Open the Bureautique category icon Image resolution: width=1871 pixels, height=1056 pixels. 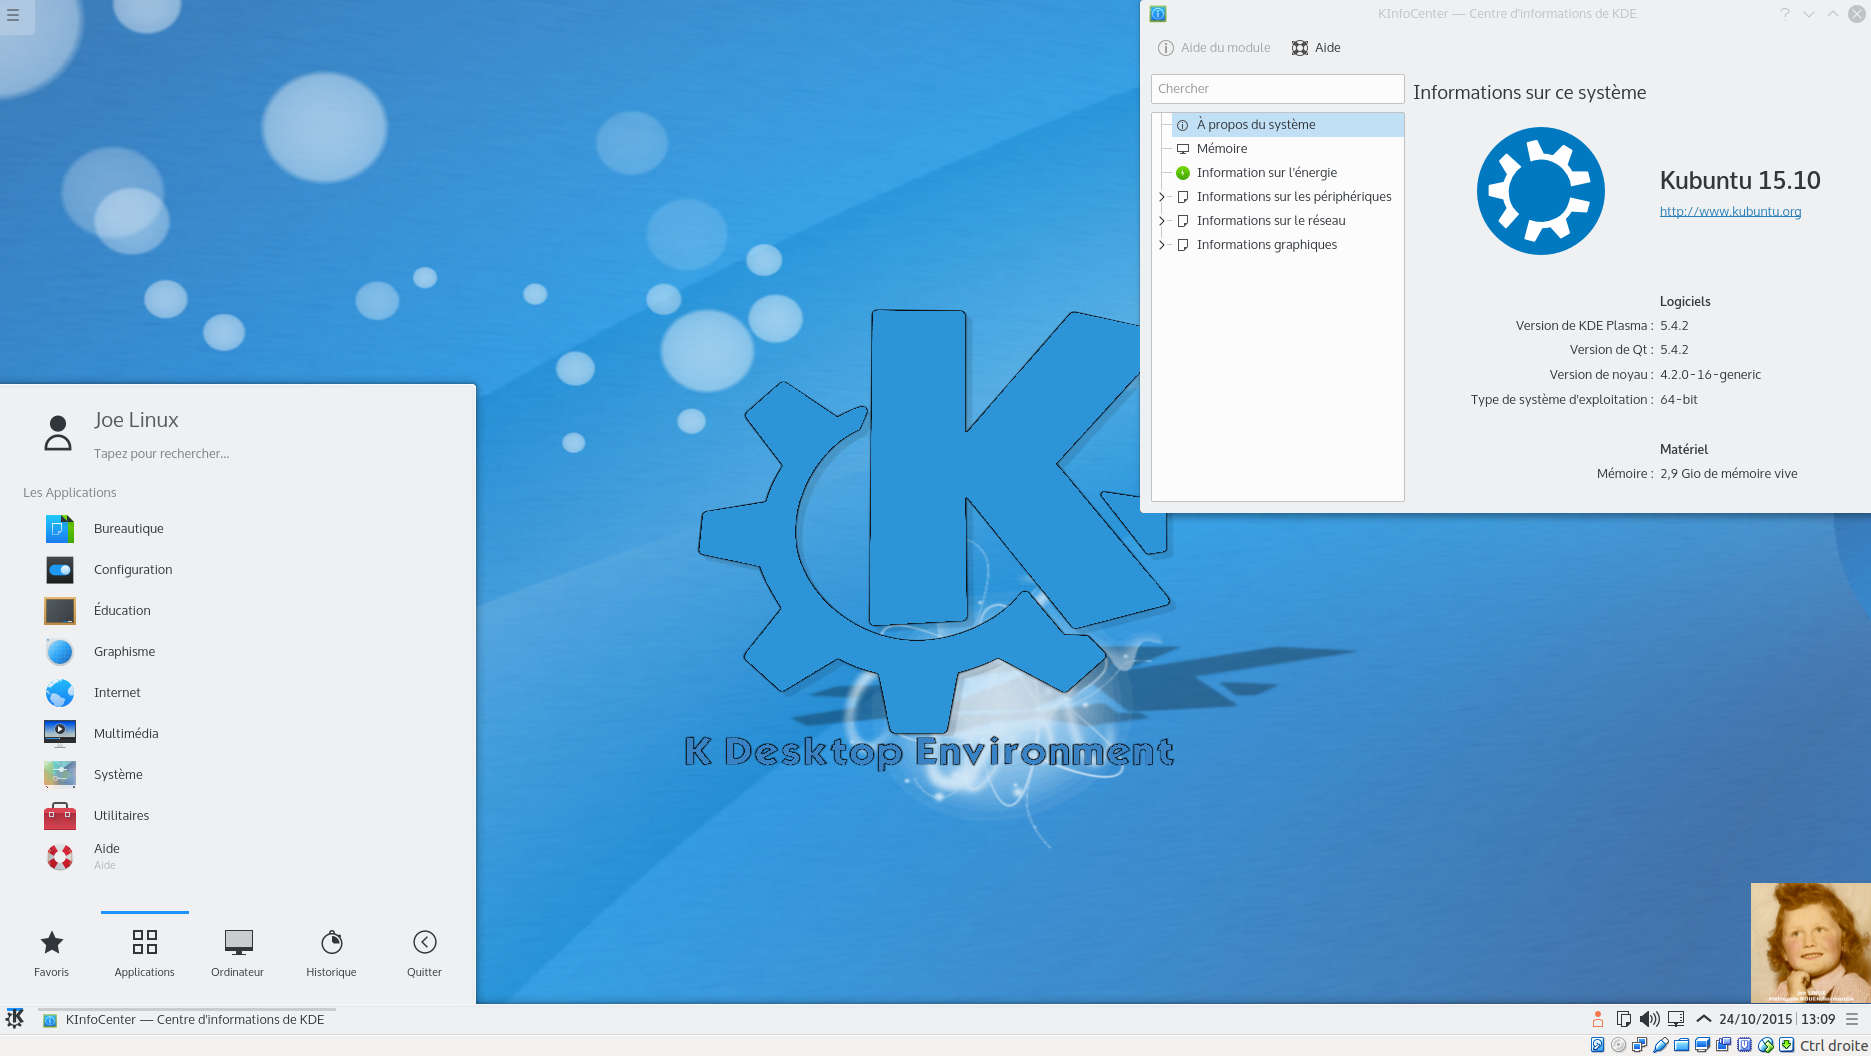tap(60, 529)
